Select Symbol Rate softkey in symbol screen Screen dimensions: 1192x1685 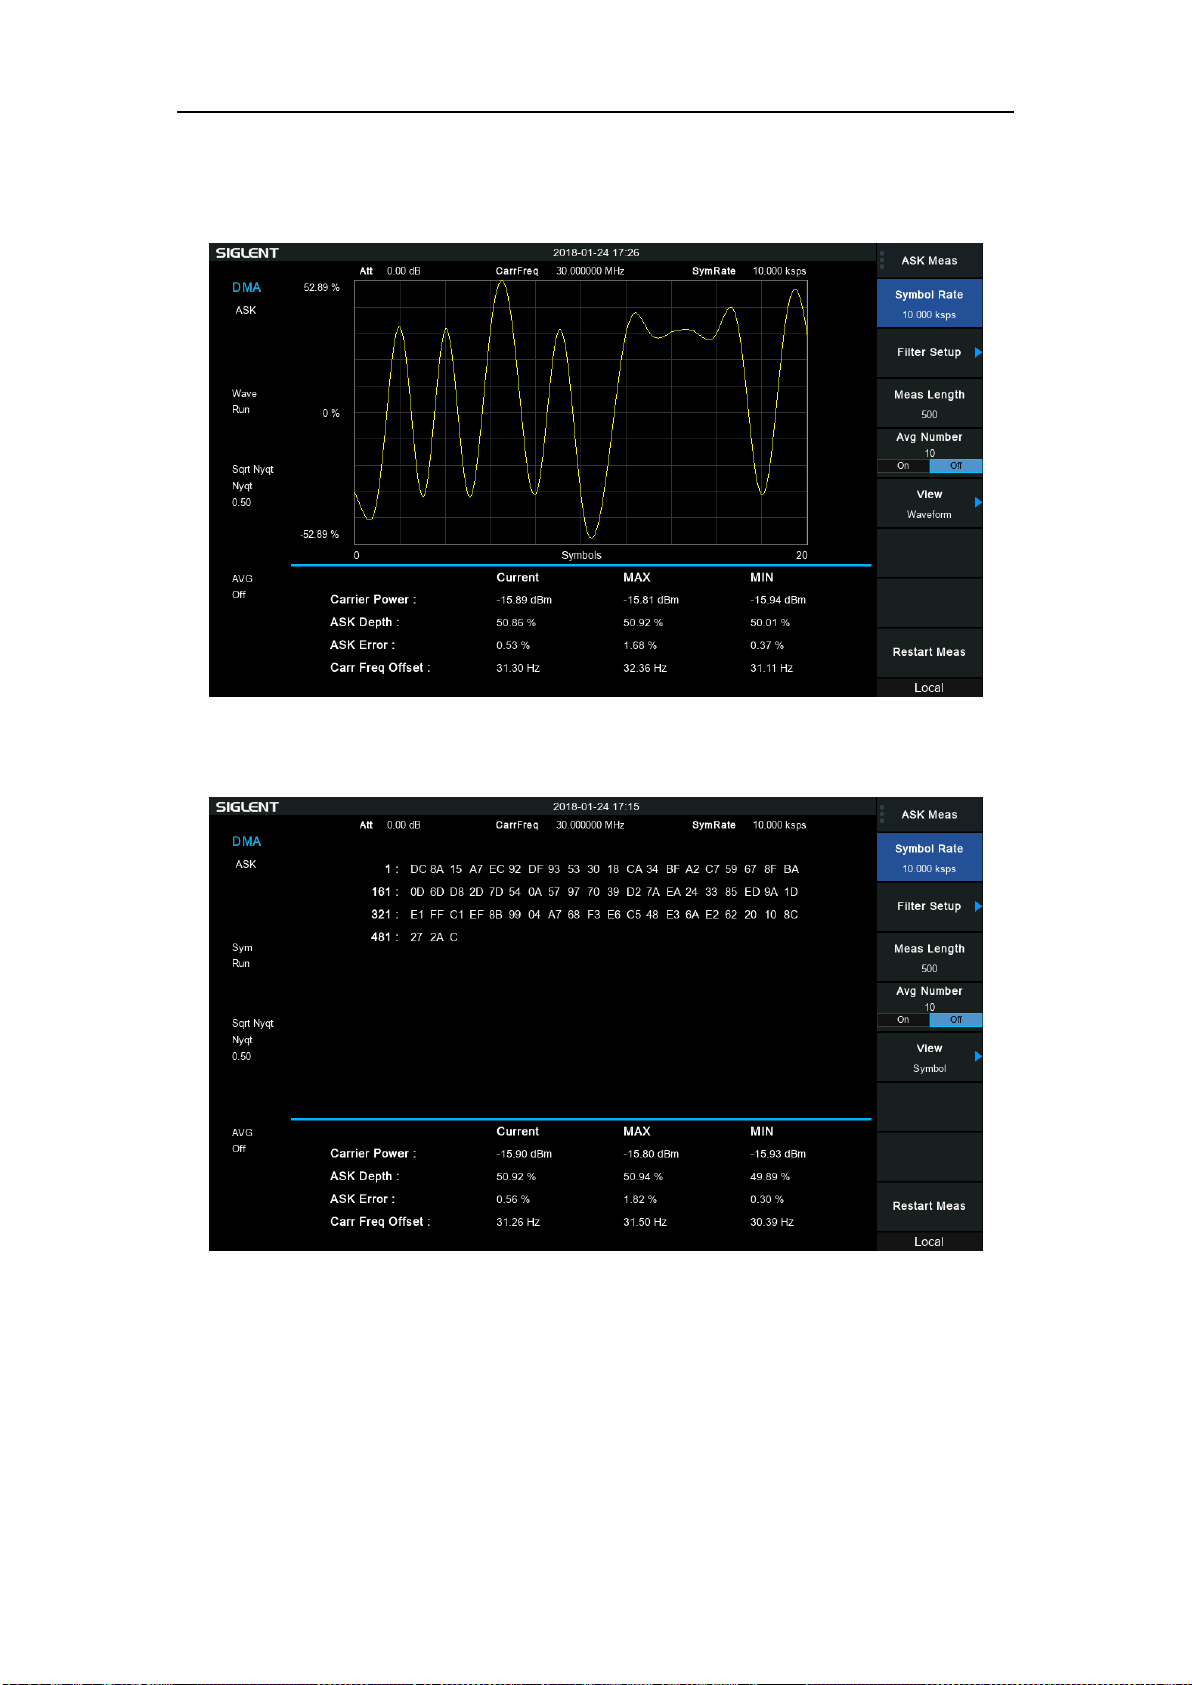pyautogui.click(x=929, y=857)
